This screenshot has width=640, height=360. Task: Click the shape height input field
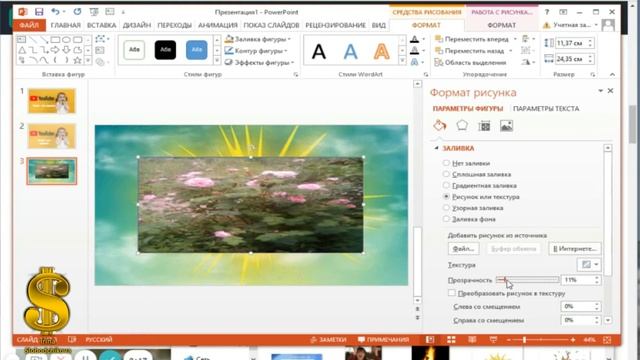(x=571, y=43)
